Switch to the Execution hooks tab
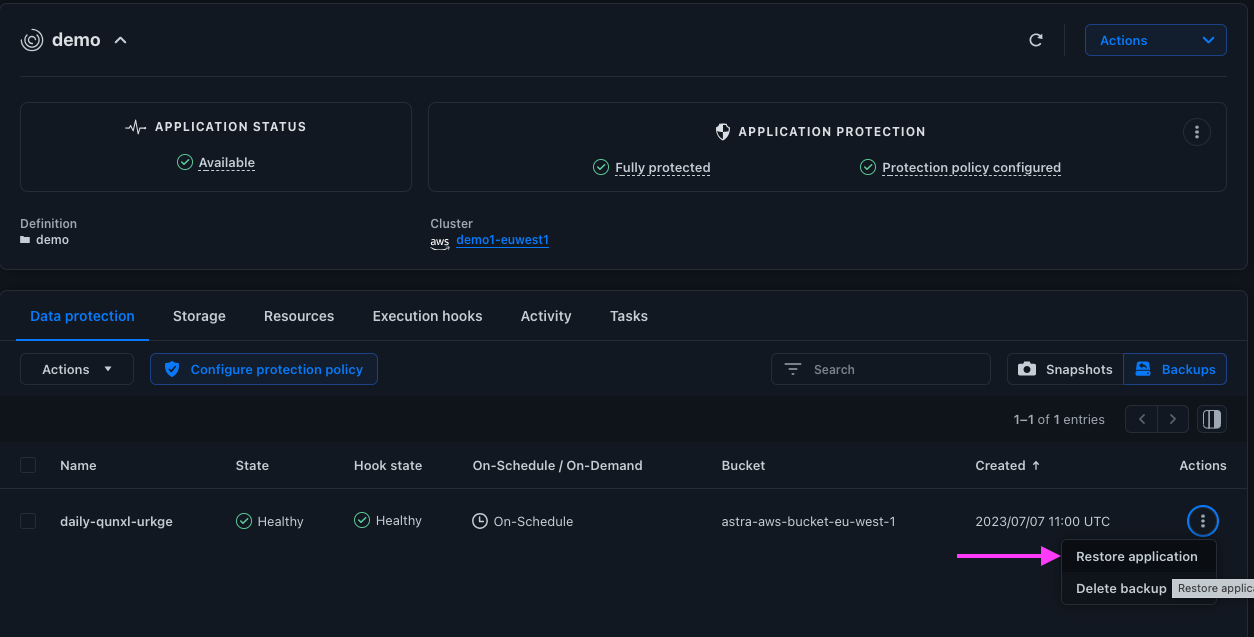The height and width of the screenshot is (637, 1254). click(427, 316)
